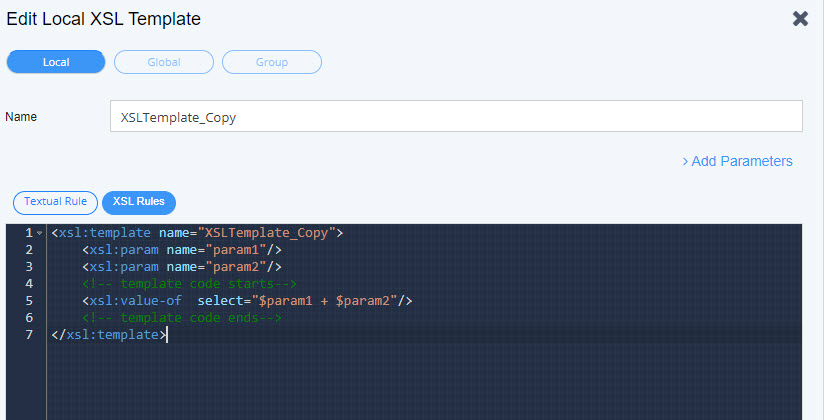The image size is (824, 420).
Task: Close the Edit Local XSL Template dialog
Action: tap(800, 19)
